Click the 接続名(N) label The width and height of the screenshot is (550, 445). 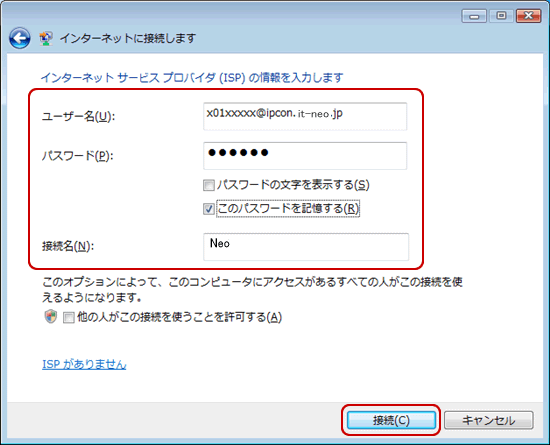point(68,246)
